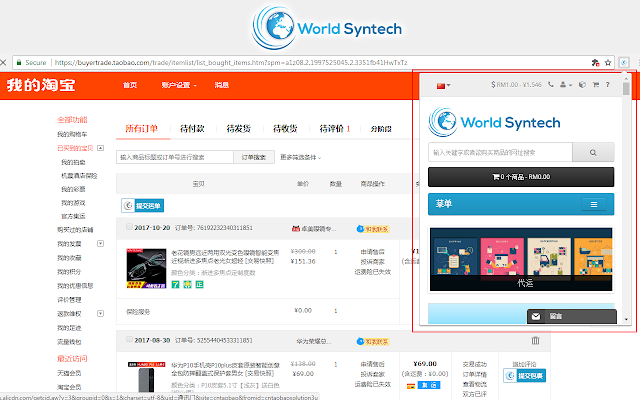Viewport: 640px width, 400px height.
Task: Tick the checkbox for order dated 2017-10-20
Action: [129, 227]
